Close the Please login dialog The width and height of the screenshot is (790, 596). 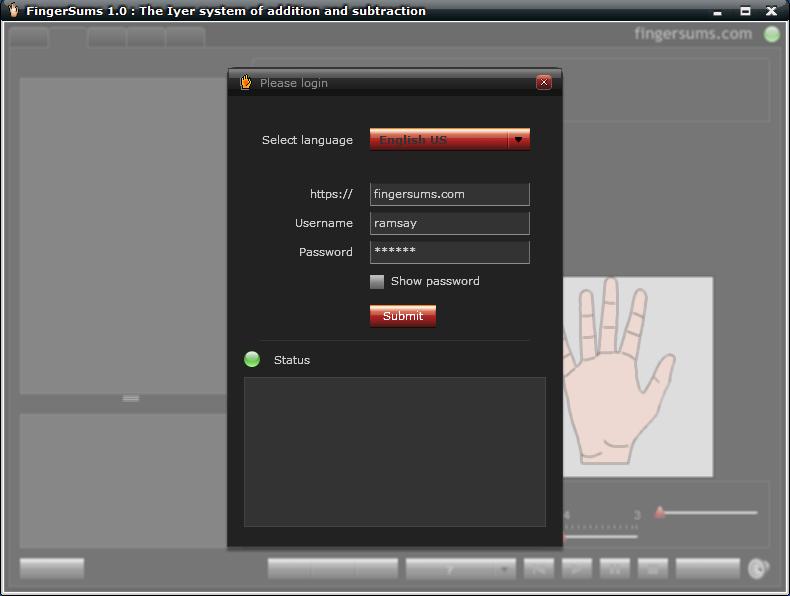coord(544,83)
